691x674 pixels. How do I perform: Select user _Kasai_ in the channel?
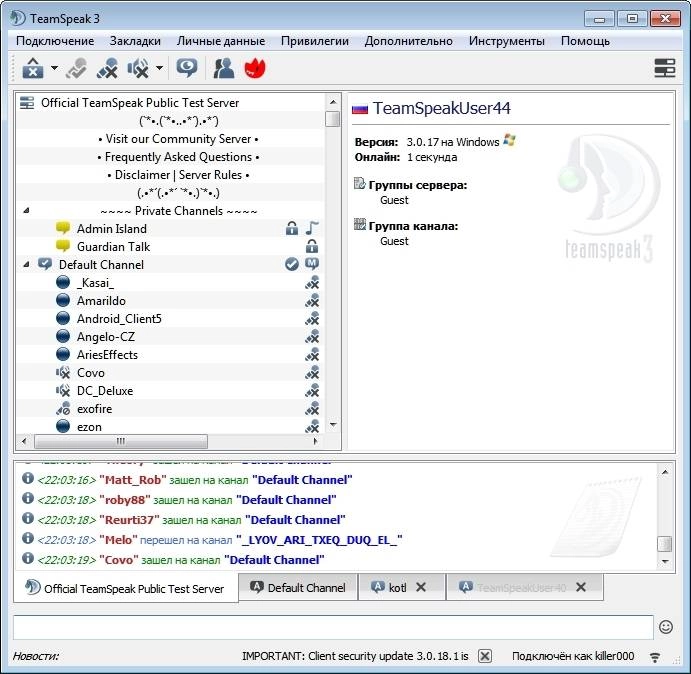[x=95, y=283]
